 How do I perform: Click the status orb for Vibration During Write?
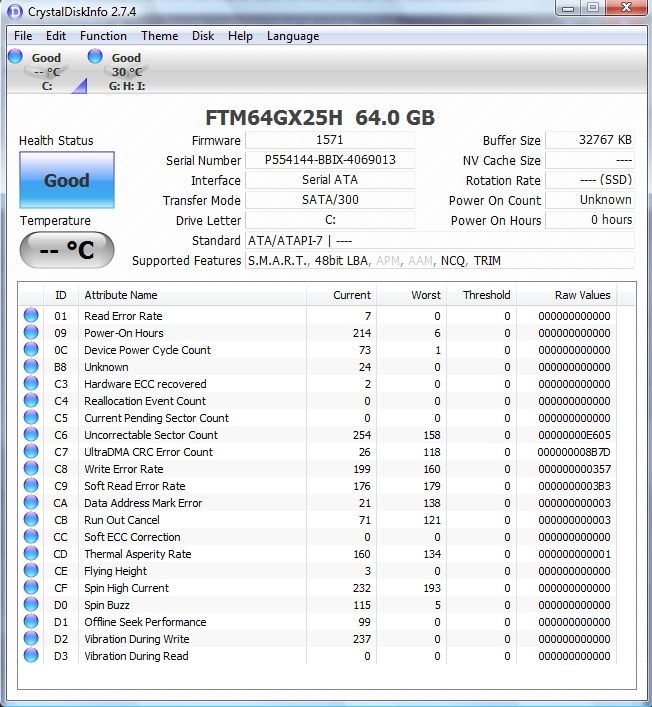[31, 638]
